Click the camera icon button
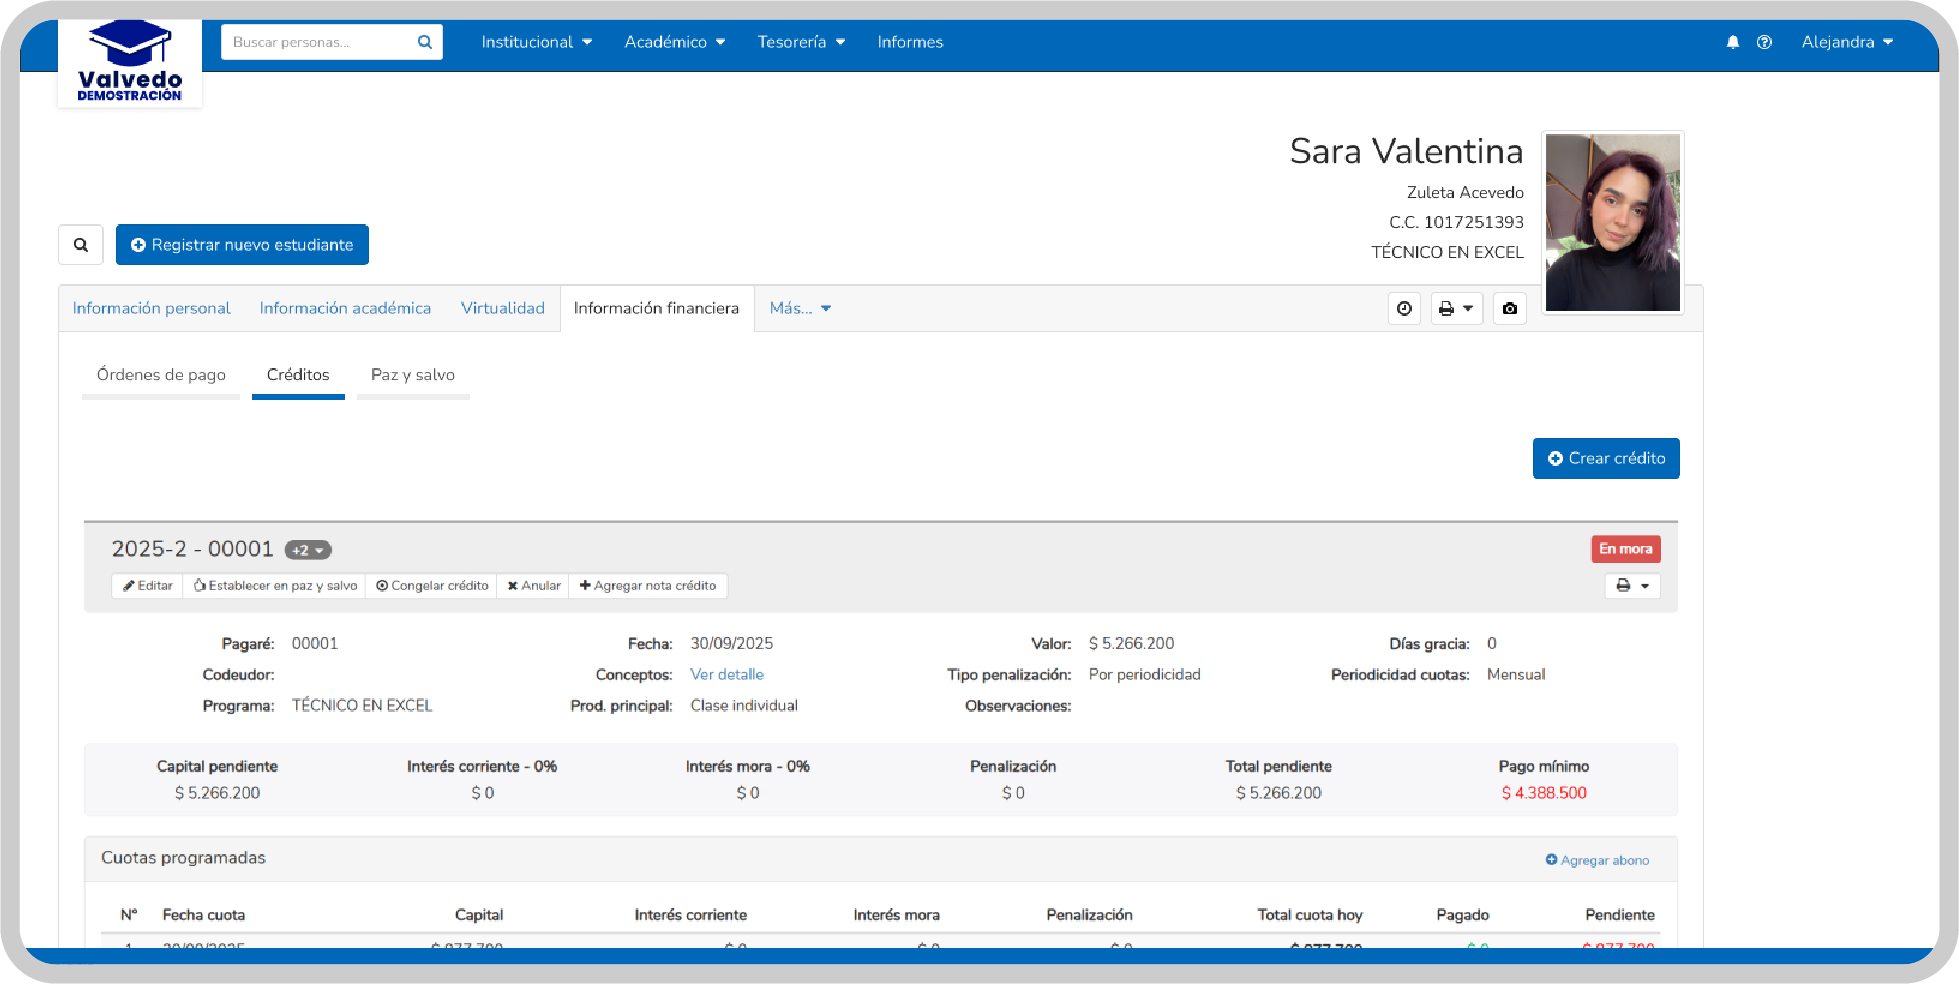This screenshot has height=984, width=1959. pos(1509,309)
